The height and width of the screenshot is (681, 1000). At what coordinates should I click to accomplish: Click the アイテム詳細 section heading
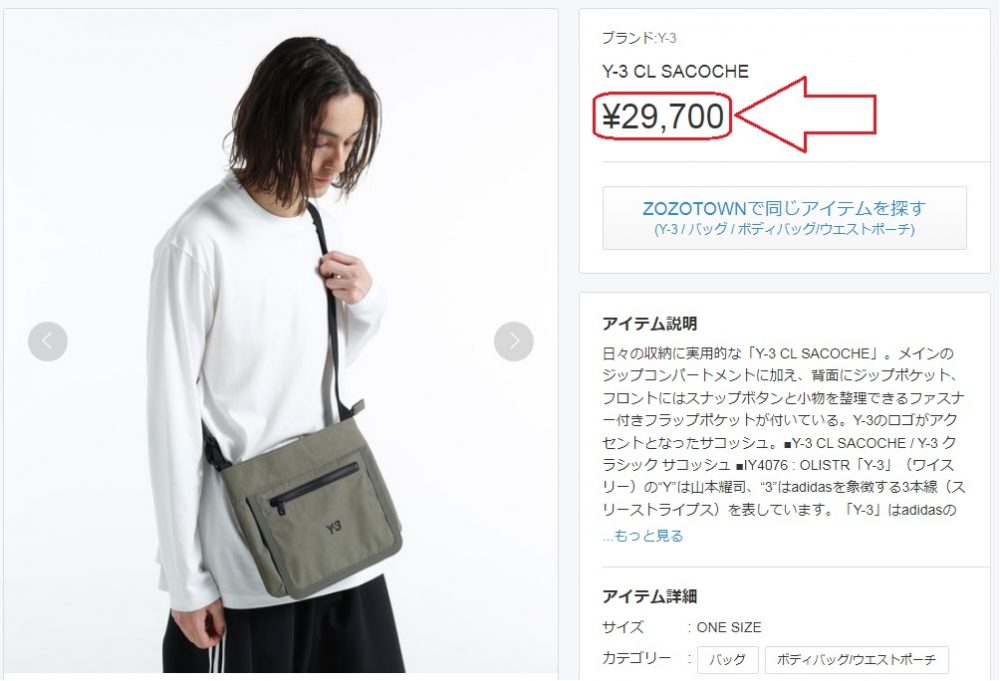pos(649,597)
